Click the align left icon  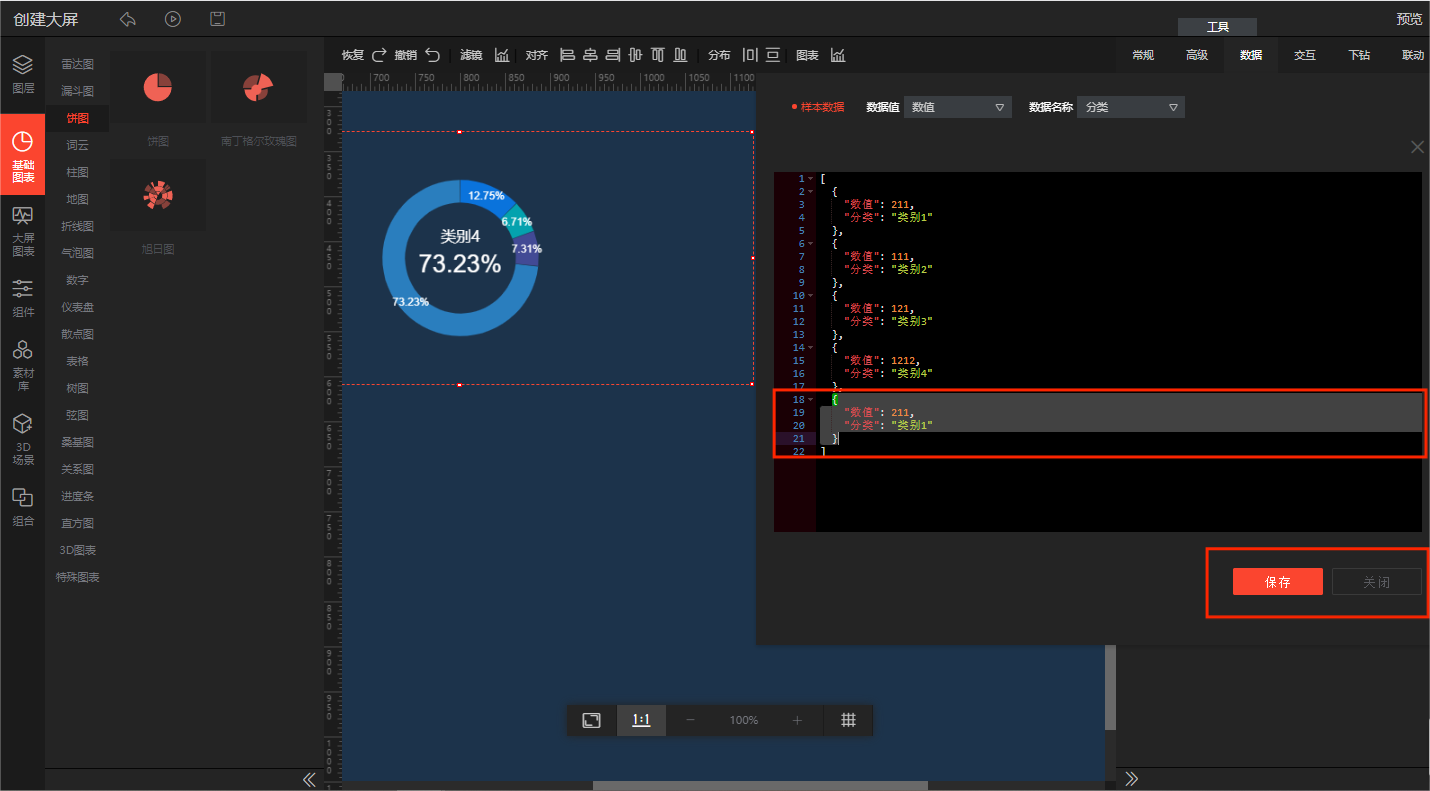coord(567,55)
